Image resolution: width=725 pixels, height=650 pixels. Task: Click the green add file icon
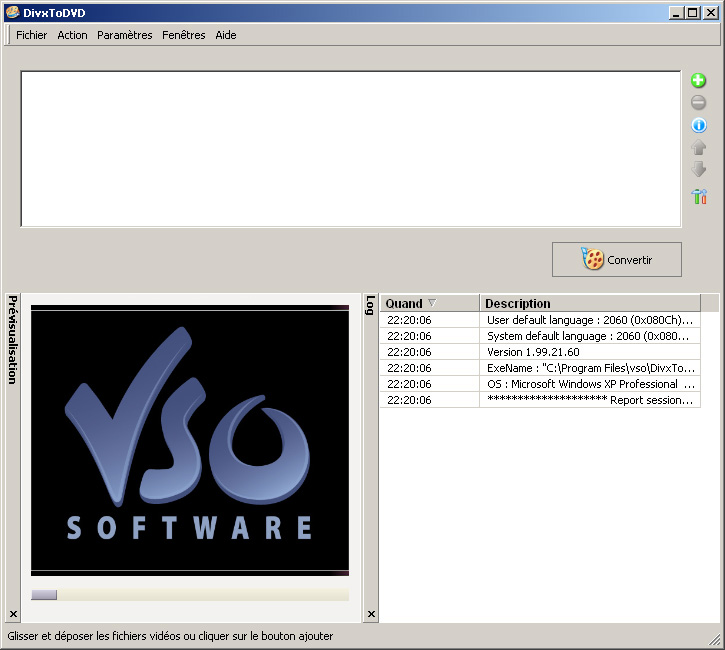tap(698, 80)
